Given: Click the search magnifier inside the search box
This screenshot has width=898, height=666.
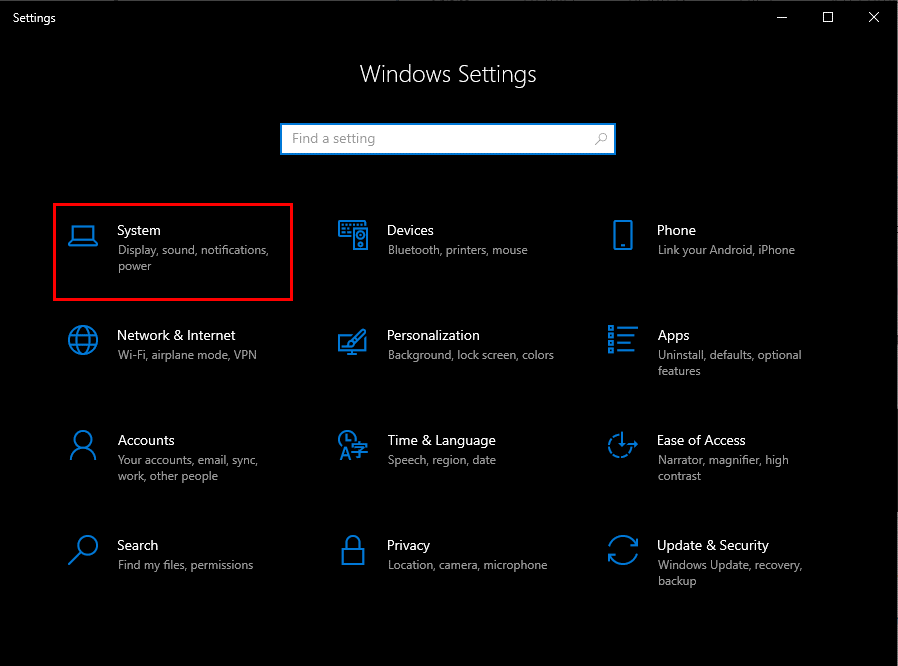Looking at the screenshot, I should click(x=601, y=138).
